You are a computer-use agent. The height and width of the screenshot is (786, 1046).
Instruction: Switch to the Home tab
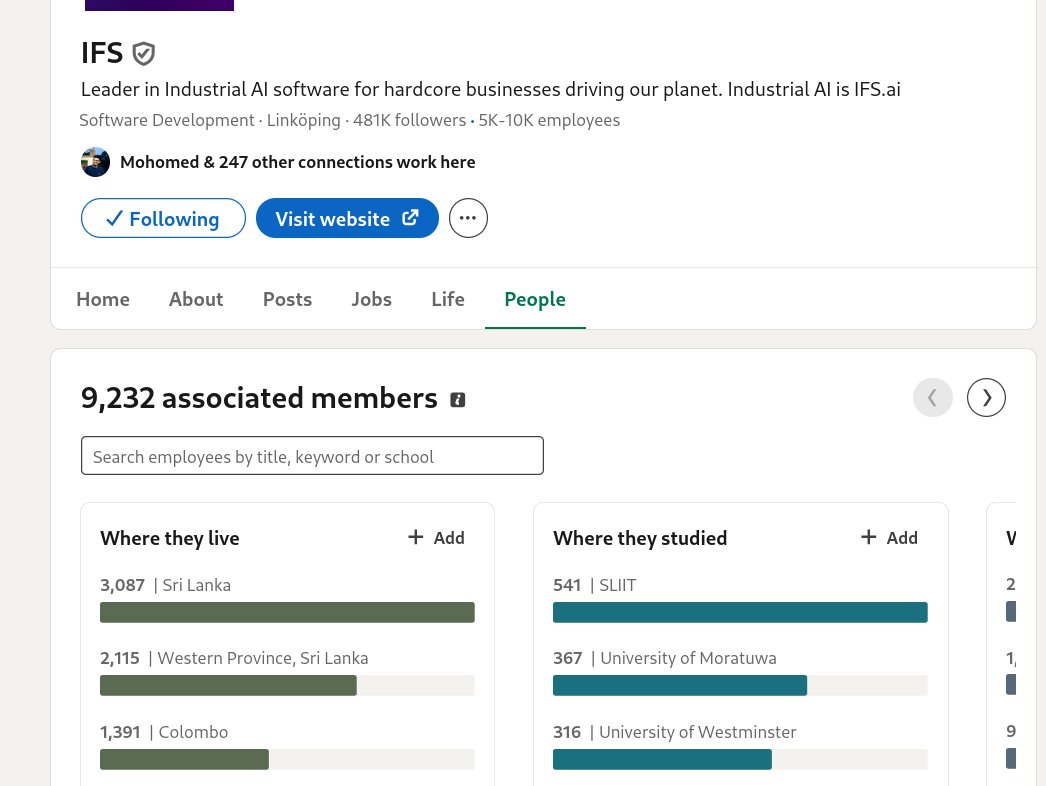(x=103, y=299)
